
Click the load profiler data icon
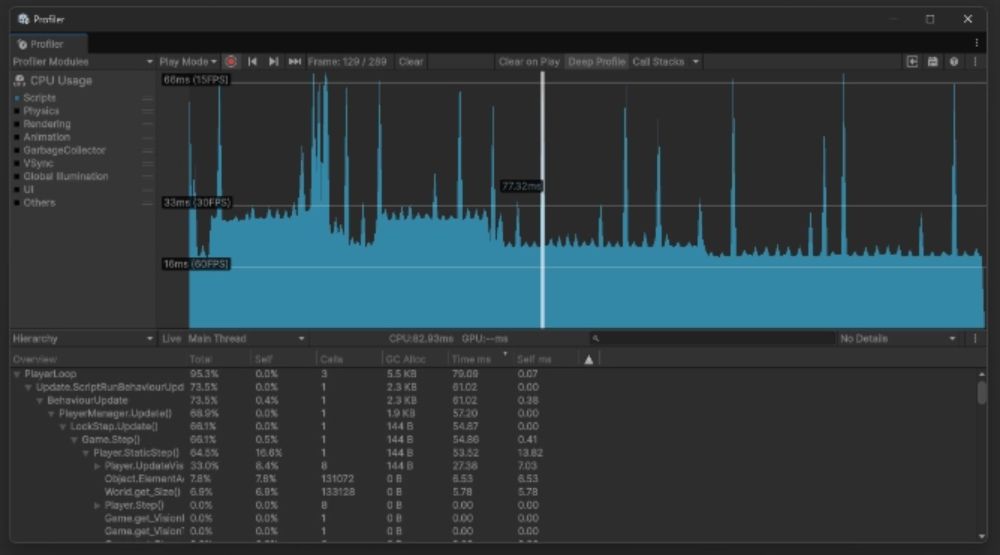tap(912, 62)
